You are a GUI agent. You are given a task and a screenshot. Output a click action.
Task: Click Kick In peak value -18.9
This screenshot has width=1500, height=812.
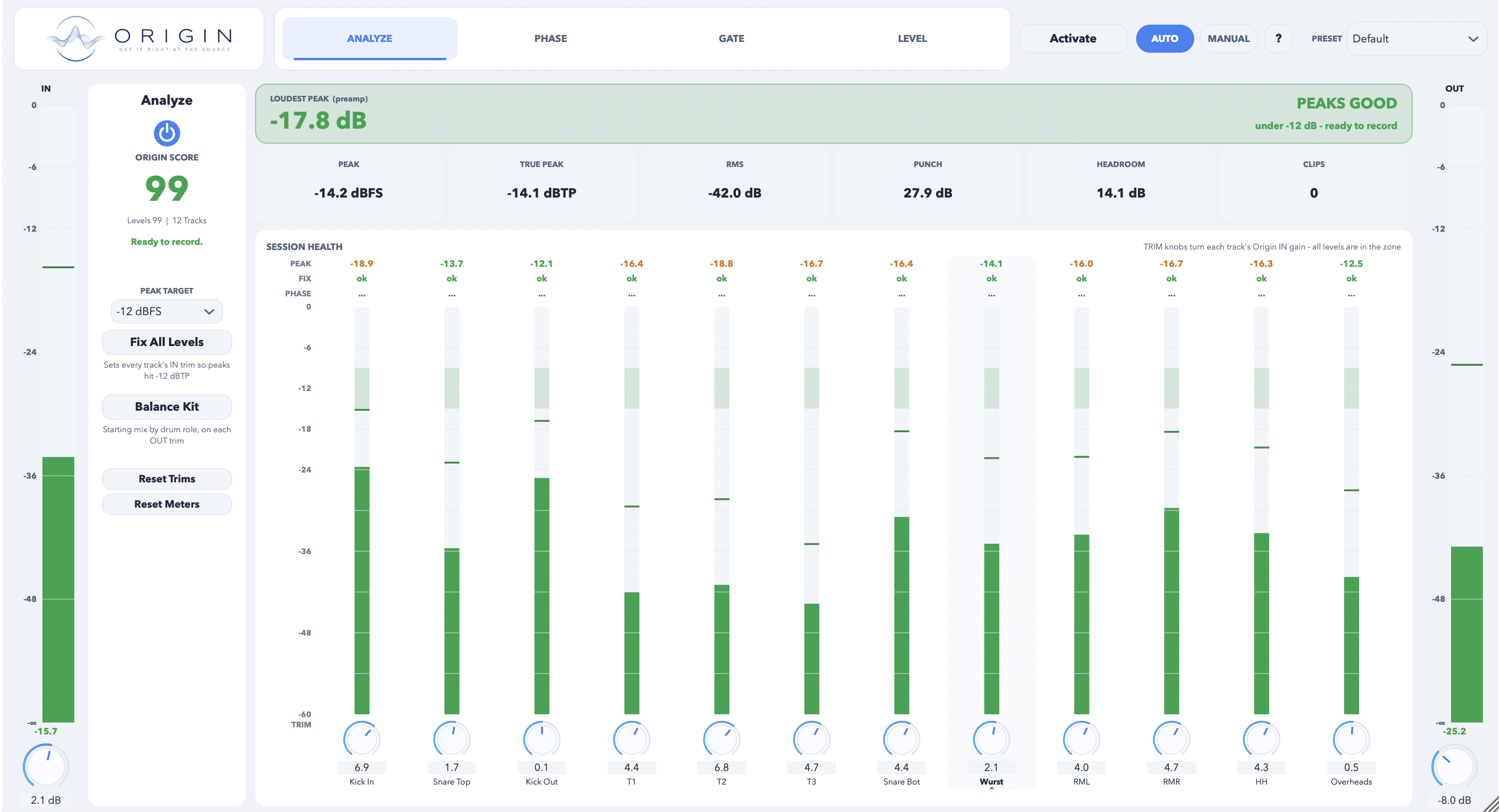pos(362,264)
